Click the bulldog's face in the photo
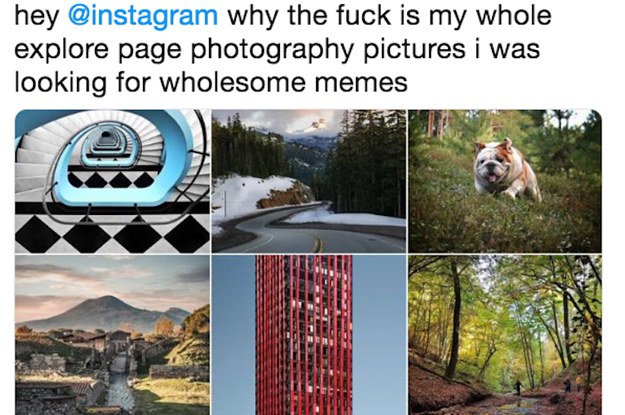This screenshot has height=415, width=625. (x=492, y=163)
